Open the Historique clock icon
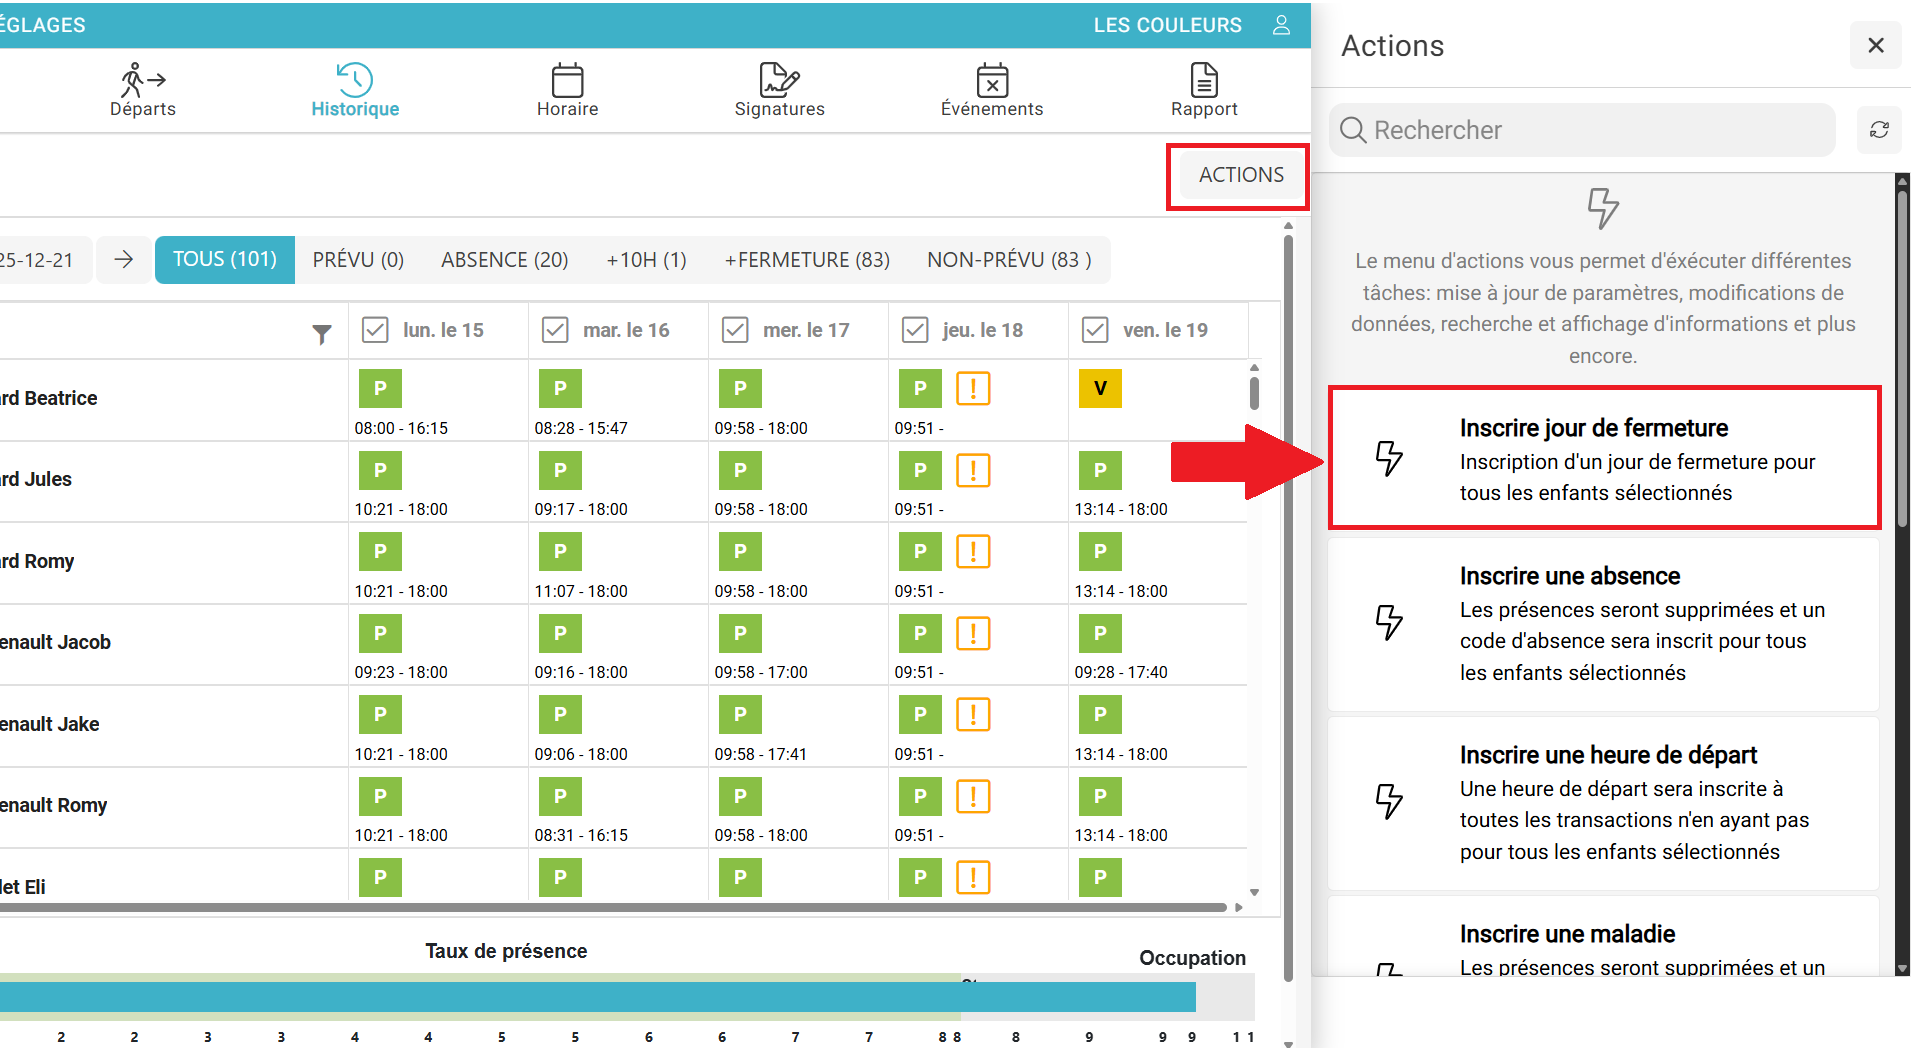Screen dimensions: 1912x1048 (354, 80)
